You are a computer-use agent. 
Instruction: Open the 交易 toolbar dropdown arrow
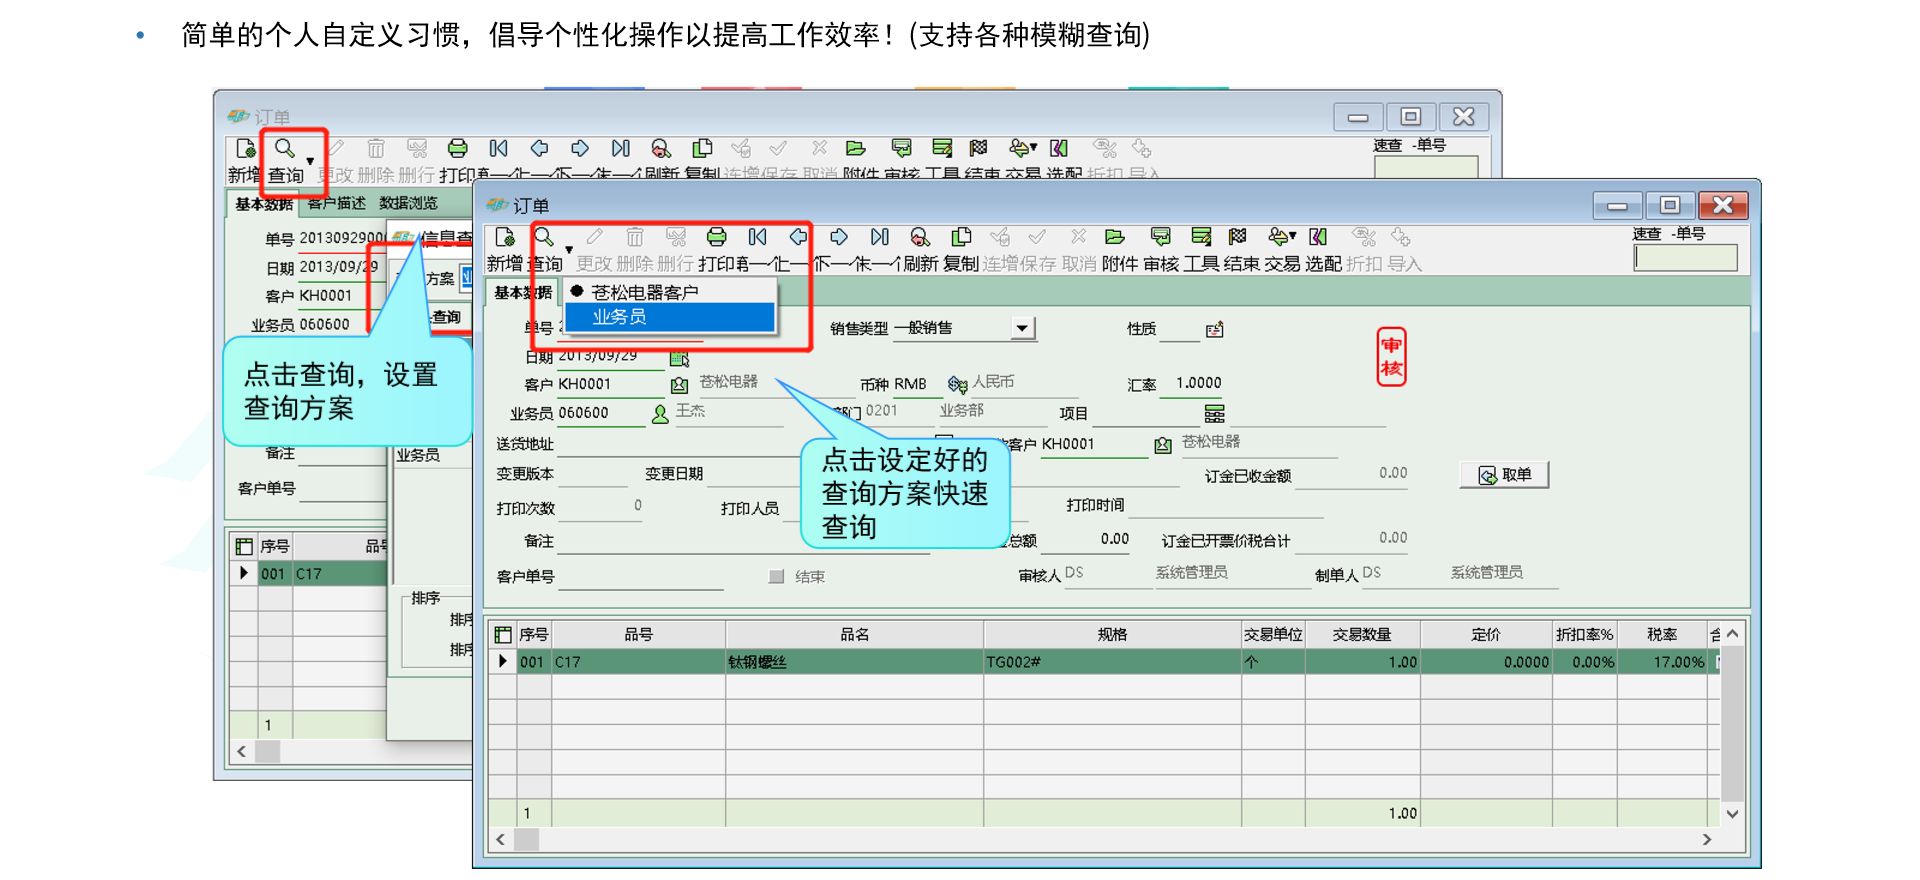point(1293,237)
